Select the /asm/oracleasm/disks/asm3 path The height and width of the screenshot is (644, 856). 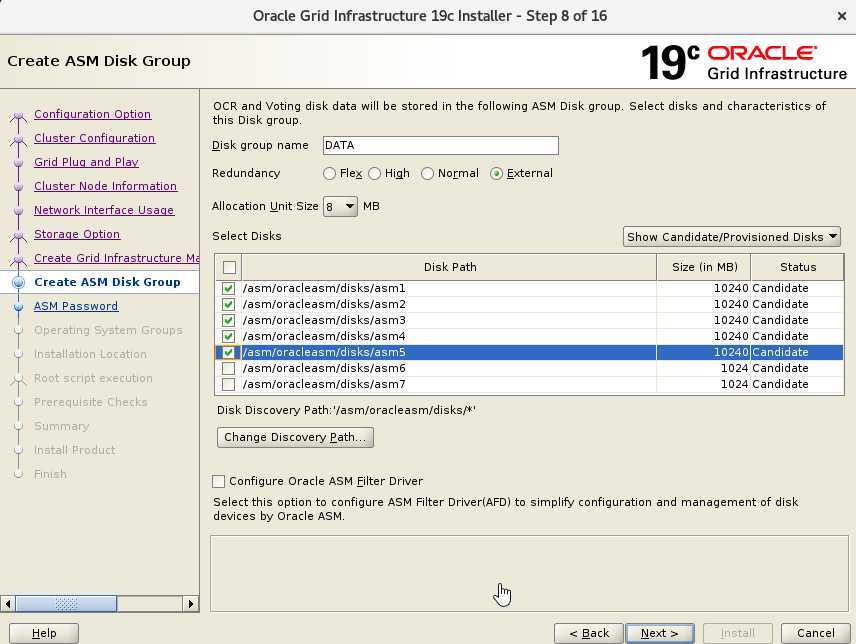coord(324,320)
